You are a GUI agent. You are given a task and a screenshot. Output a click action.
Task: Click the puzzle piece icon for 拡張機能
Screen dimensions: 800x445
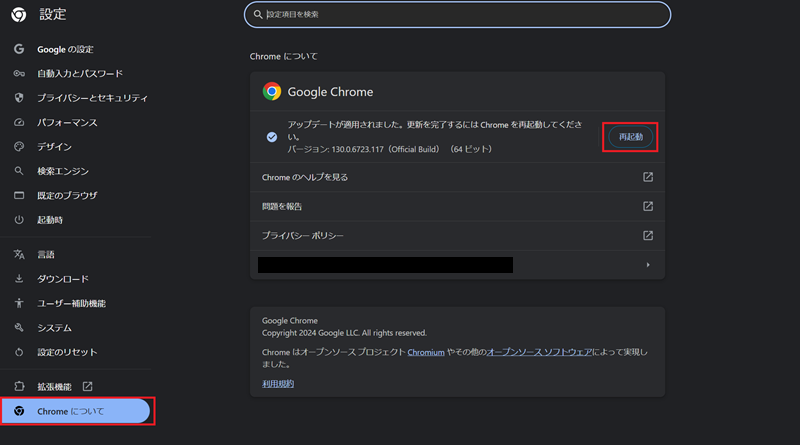[x=19, y=386]
